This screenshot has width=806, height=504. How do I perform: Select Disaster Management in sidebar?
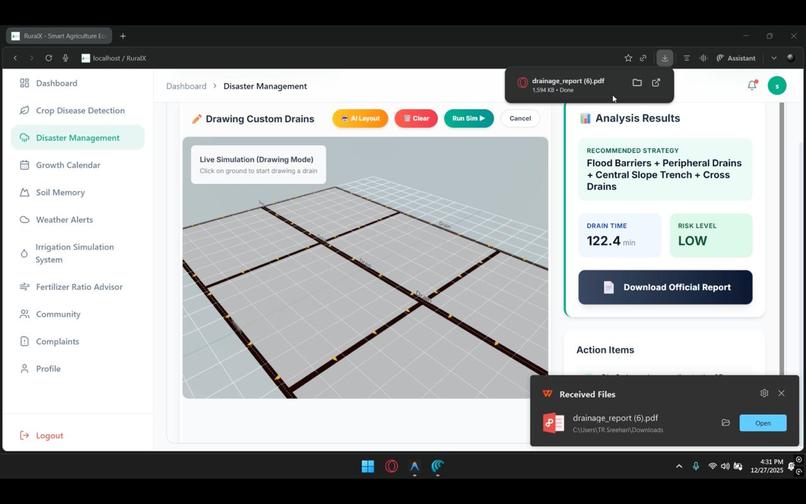click(78, 138)
